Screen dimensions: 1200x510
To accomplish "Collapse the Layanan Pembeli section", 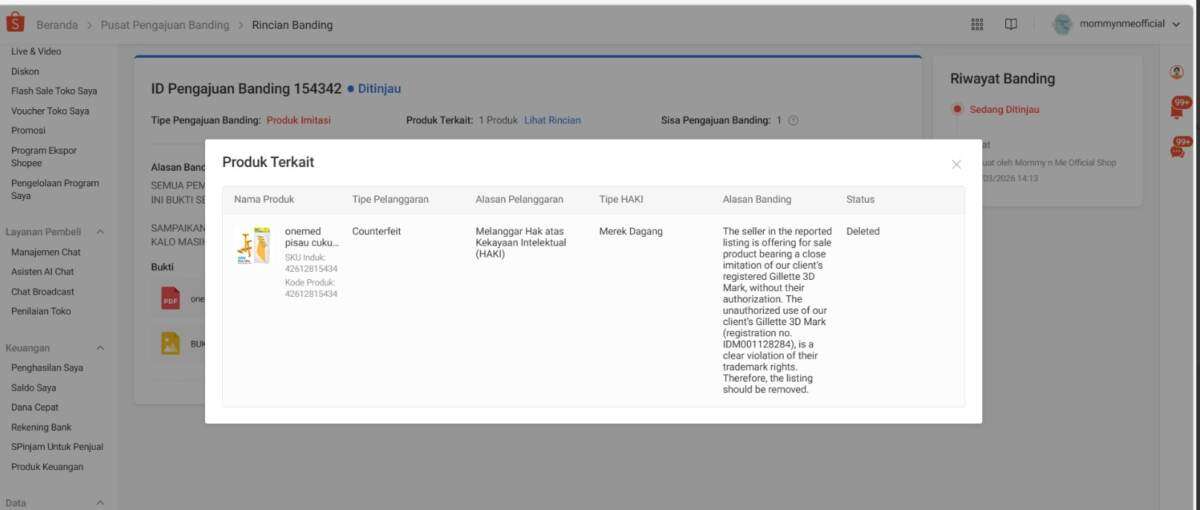I will click(100, 232).
